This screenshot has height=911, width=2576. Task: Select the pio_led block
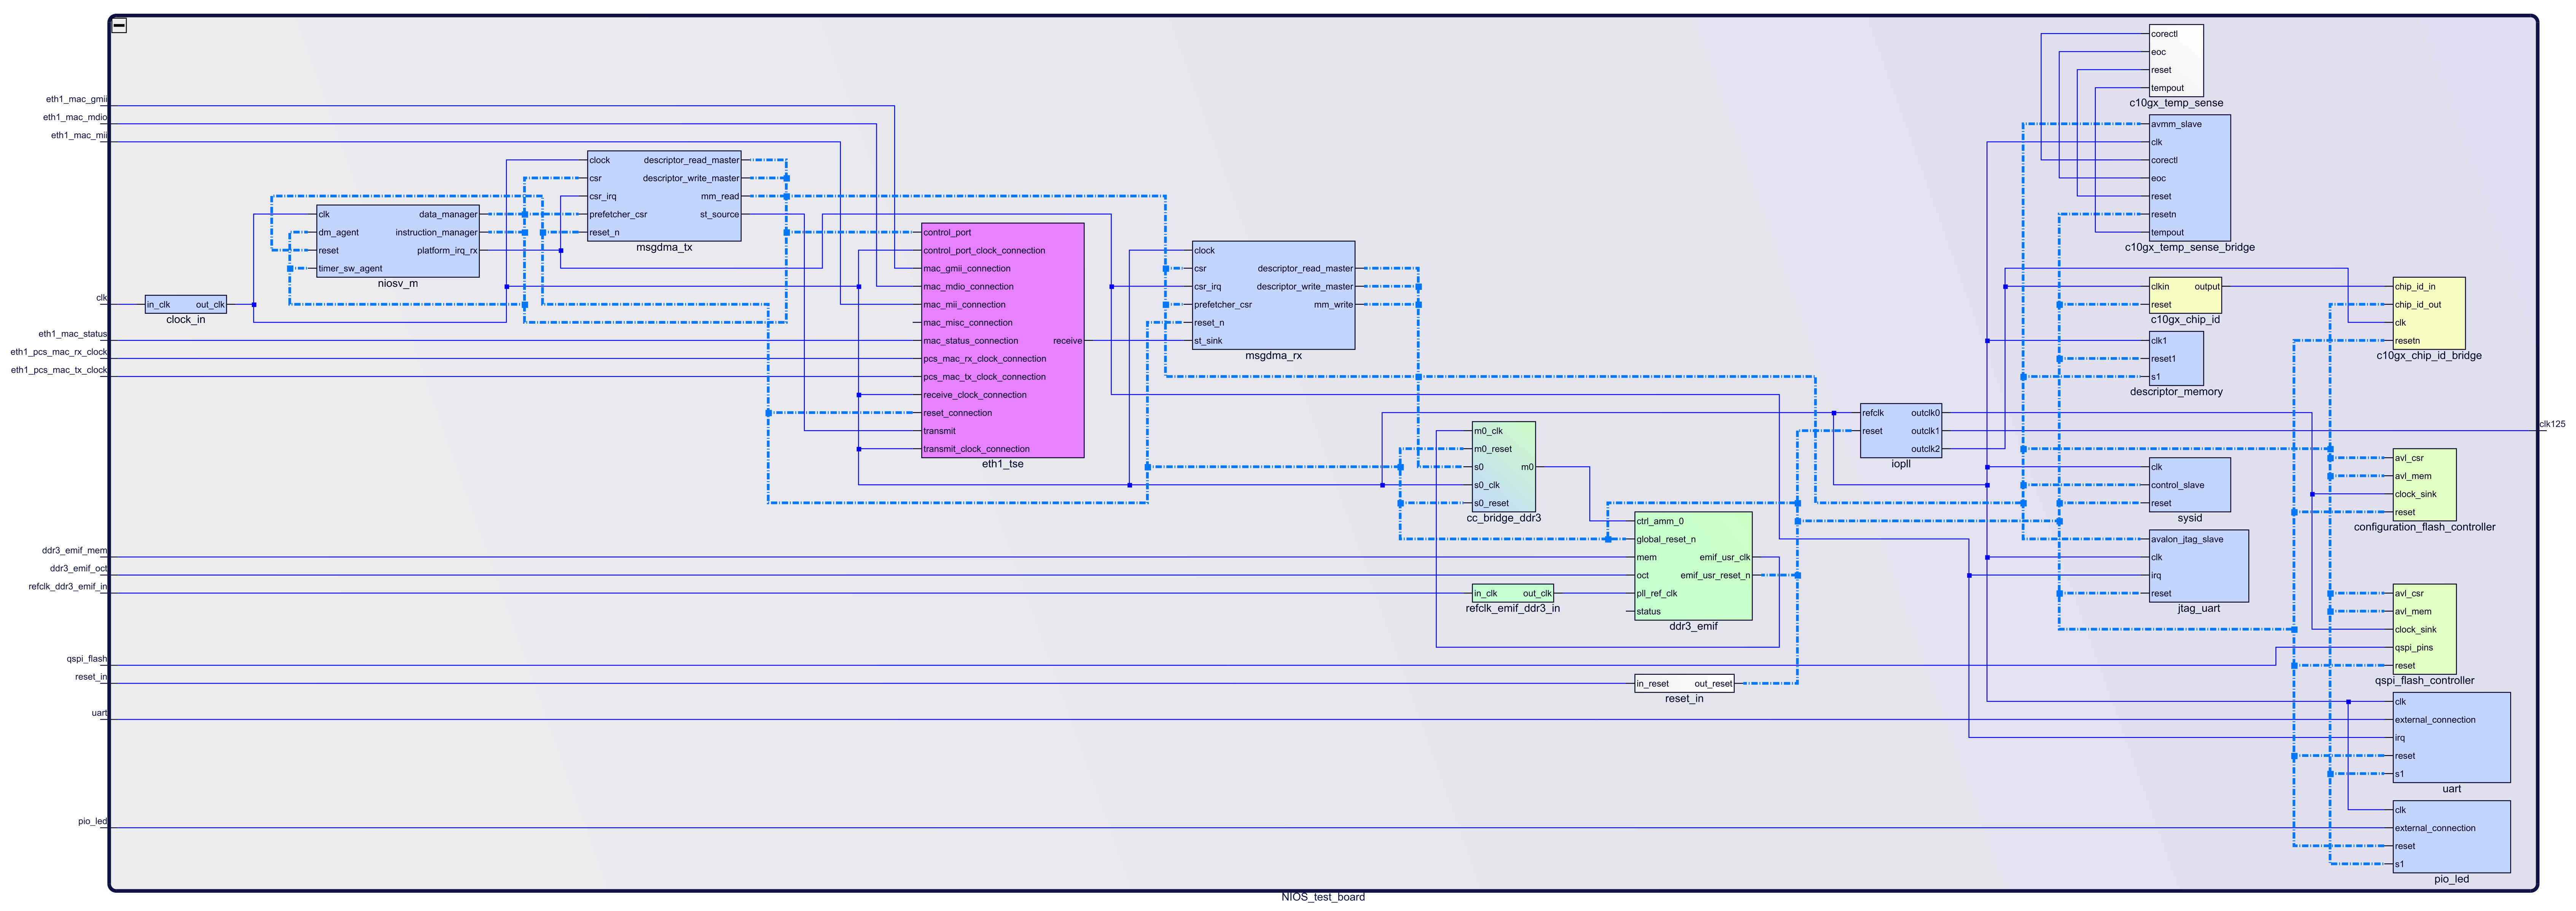[x=2451, y=836]
